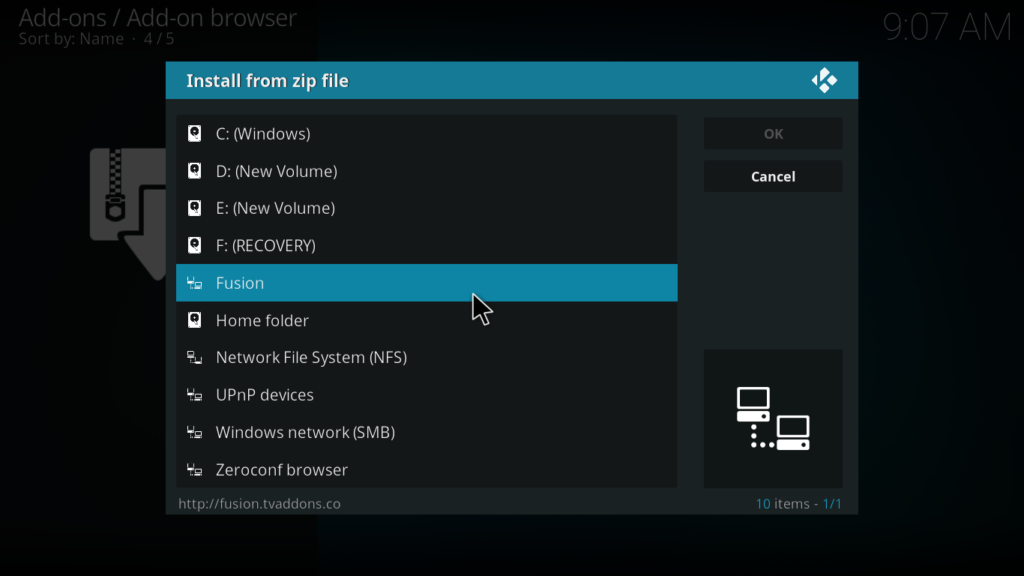The image size is (1024, 576).
Task: Click the 10 items - 1/1 counter
Action: (x=799, y=504)
